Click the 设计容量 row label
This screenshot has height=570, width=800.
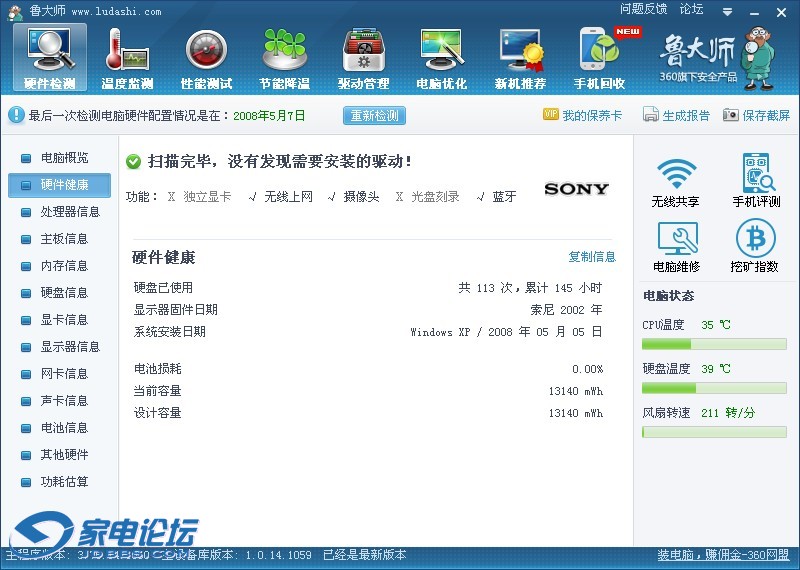tap(158, 413)
